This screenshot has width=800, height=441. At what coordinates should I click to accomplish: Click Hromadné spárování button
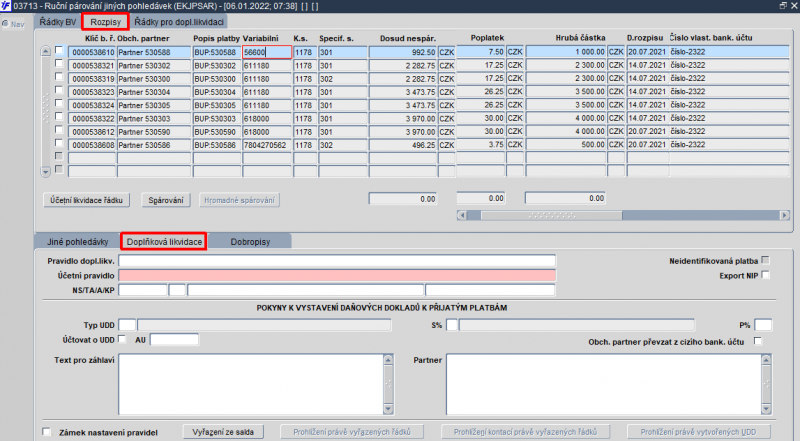click(x=239, y=200)
